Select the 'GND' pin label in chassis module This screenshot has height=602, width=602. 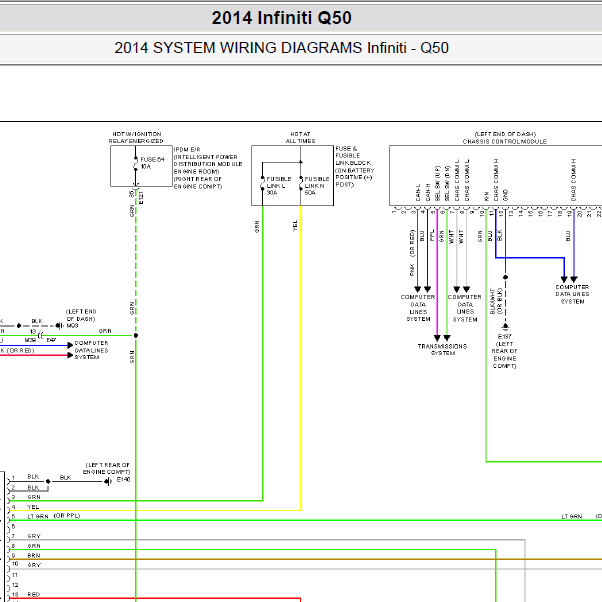[x=505, y=195]
